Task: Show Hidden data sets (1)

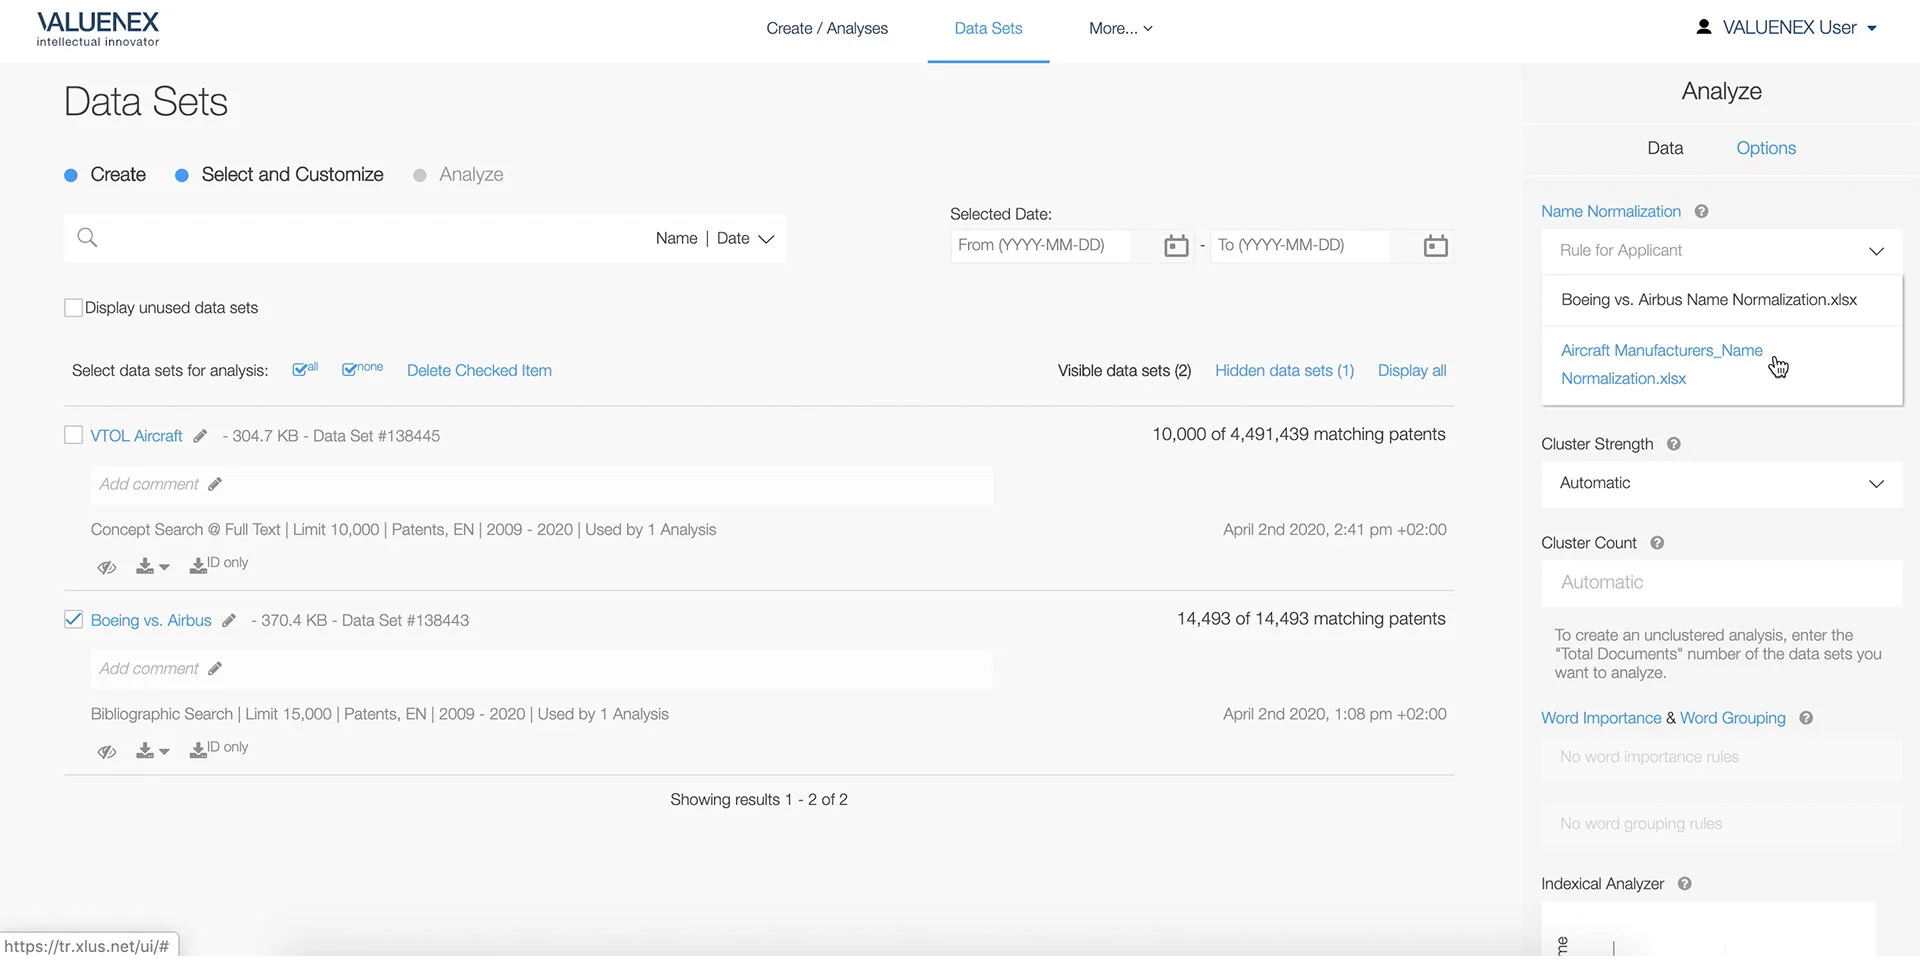Action: tap(1284, 371)
